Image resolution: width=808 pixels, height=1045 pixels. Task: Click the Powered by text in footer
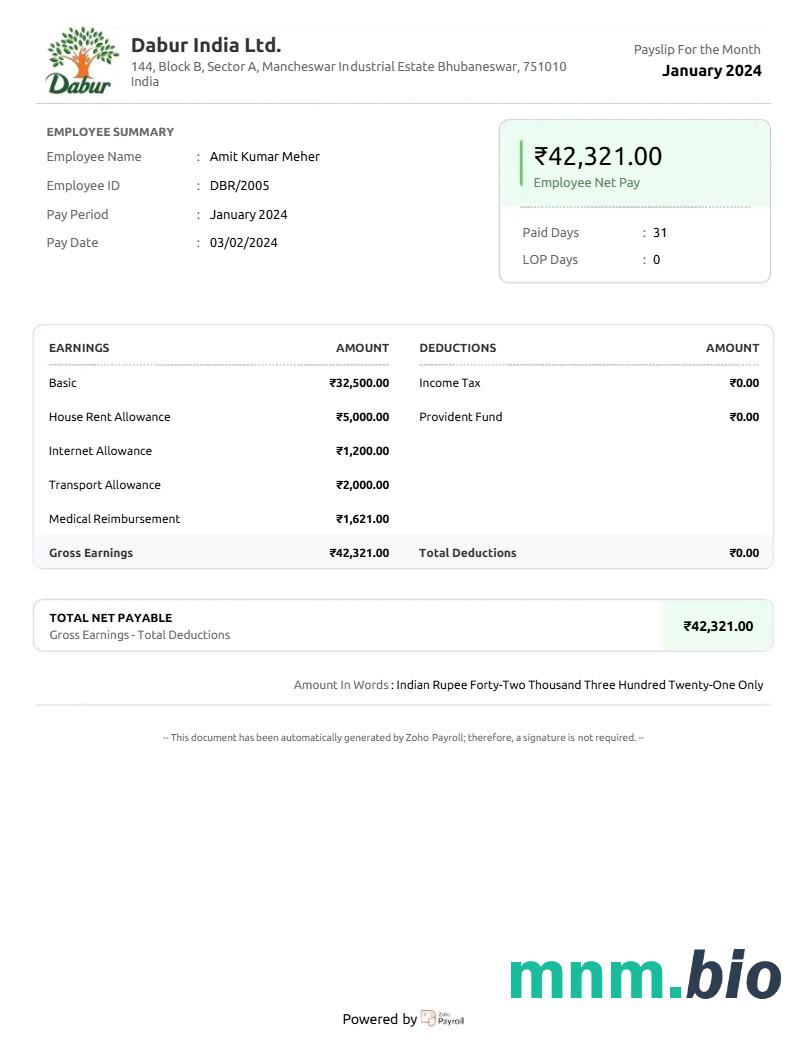pos(380,1020)
